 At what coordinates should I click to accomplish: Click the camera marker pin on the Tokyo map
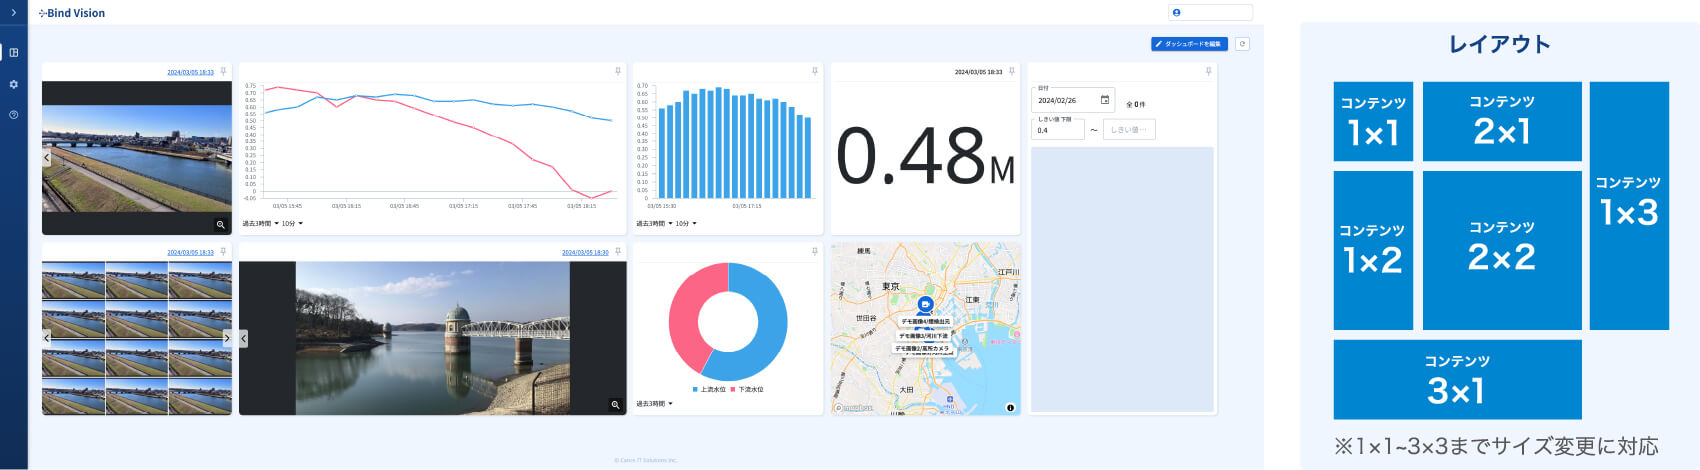coord(925,304)
